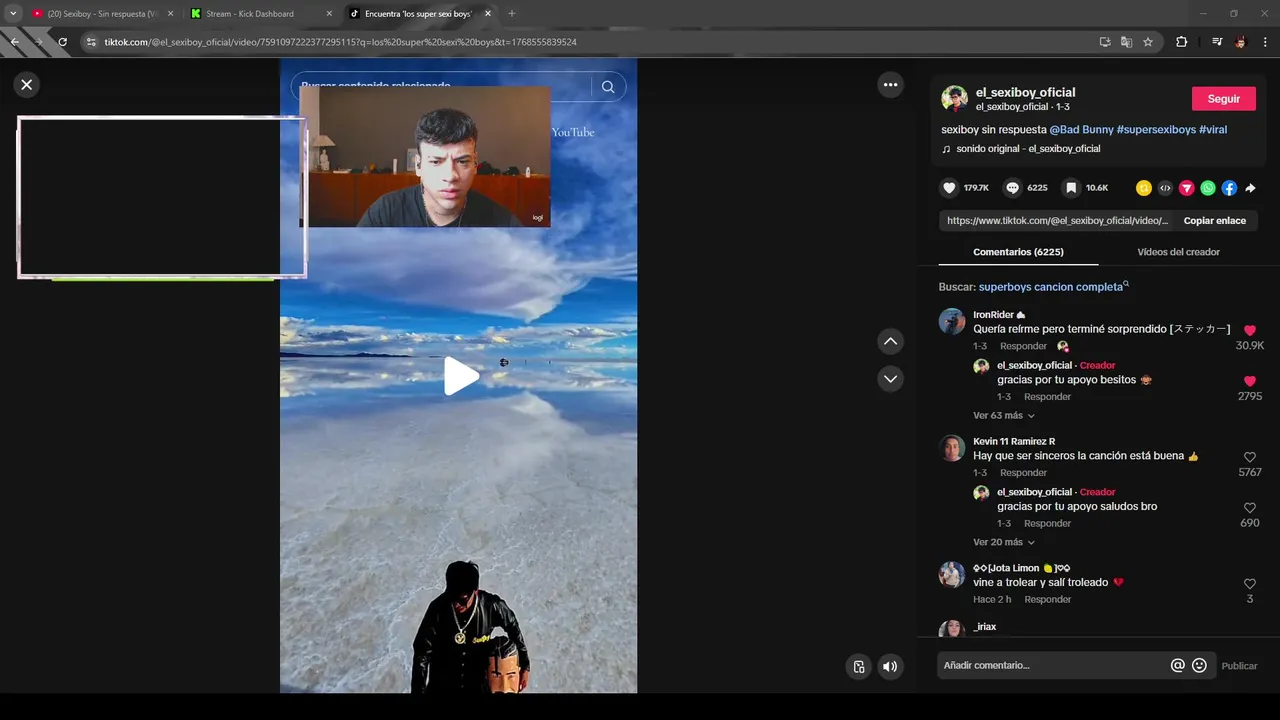1280x720 pixels.
Task: Switch to Comentarios (6225) tab
Action: point(1018,252)
